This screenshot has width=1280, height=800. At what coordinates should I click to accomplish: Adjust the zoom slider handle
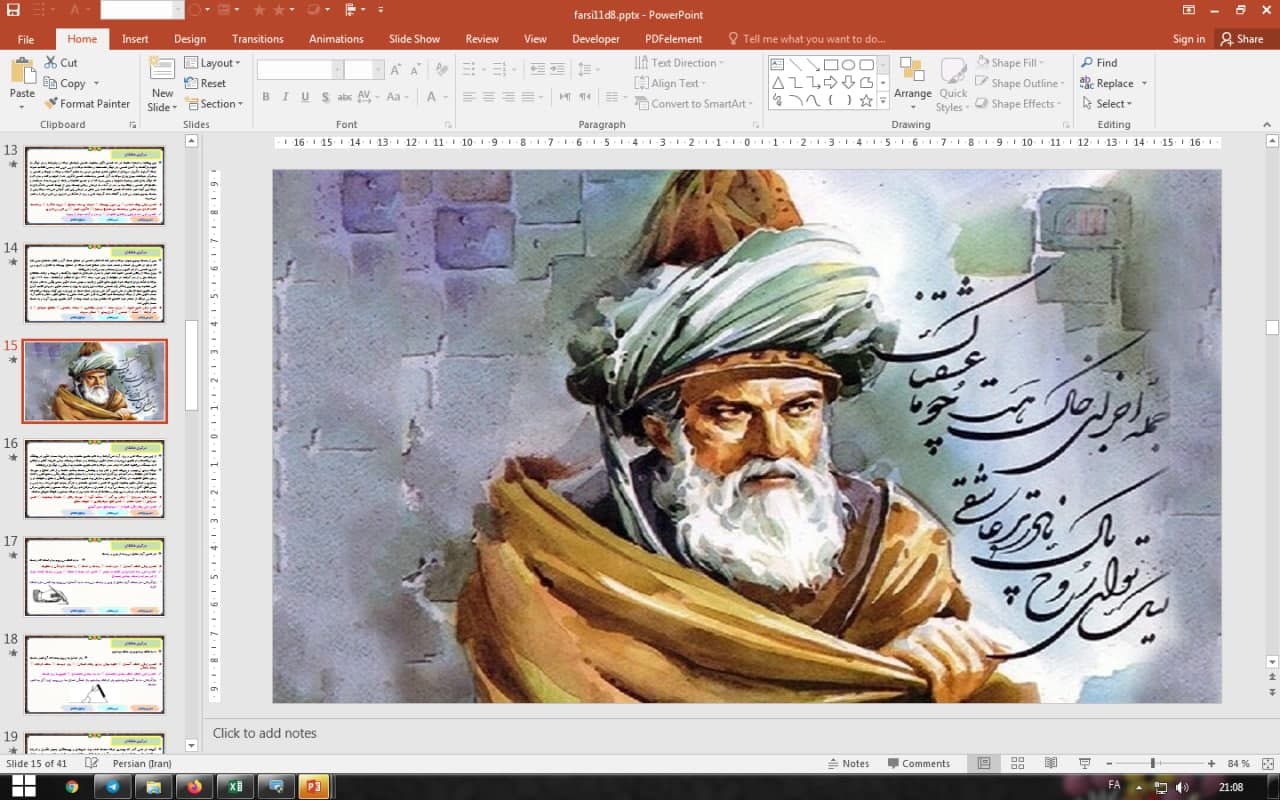point(1153,763)
